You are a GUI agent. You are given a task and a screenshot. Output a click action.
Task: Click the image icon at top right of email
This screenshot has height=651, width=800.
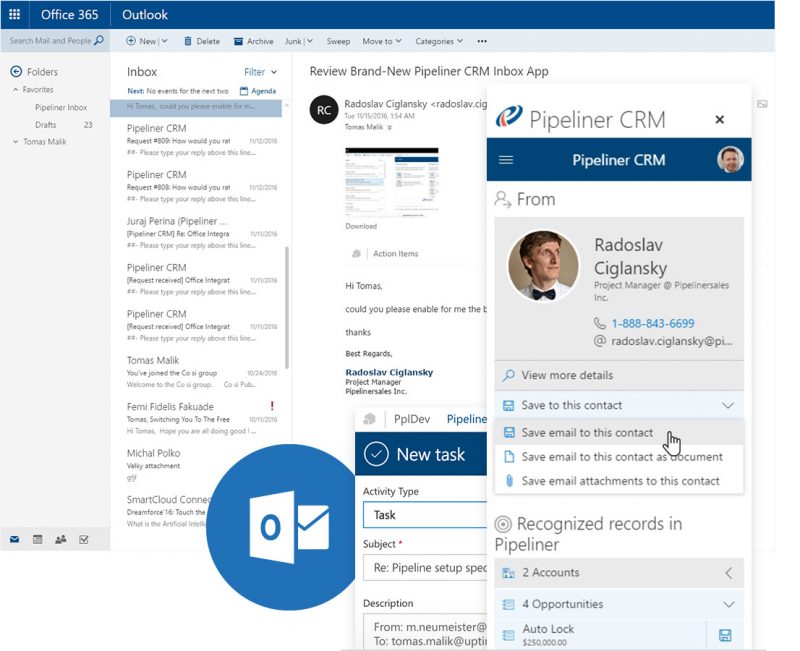(x=762, y=104)
